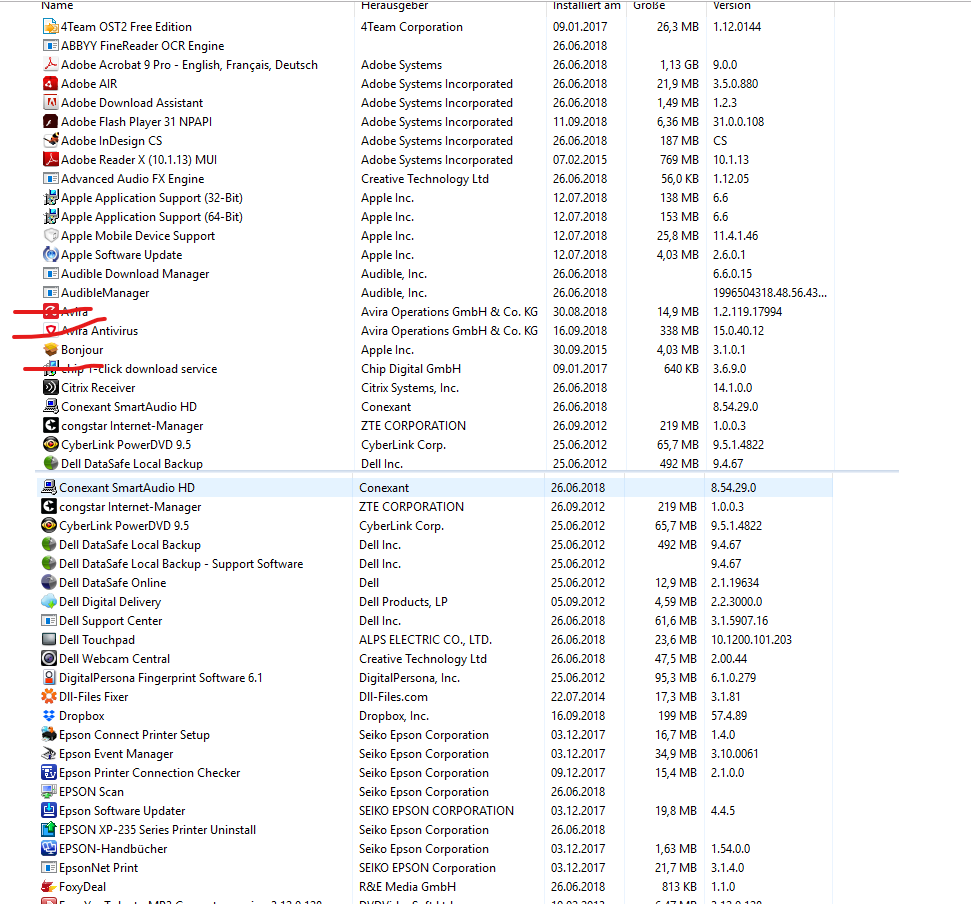Screen dimensions: 971x904
Task: Click the Epson Printer Connection Checker icon
Action: [x=49, y=773]
